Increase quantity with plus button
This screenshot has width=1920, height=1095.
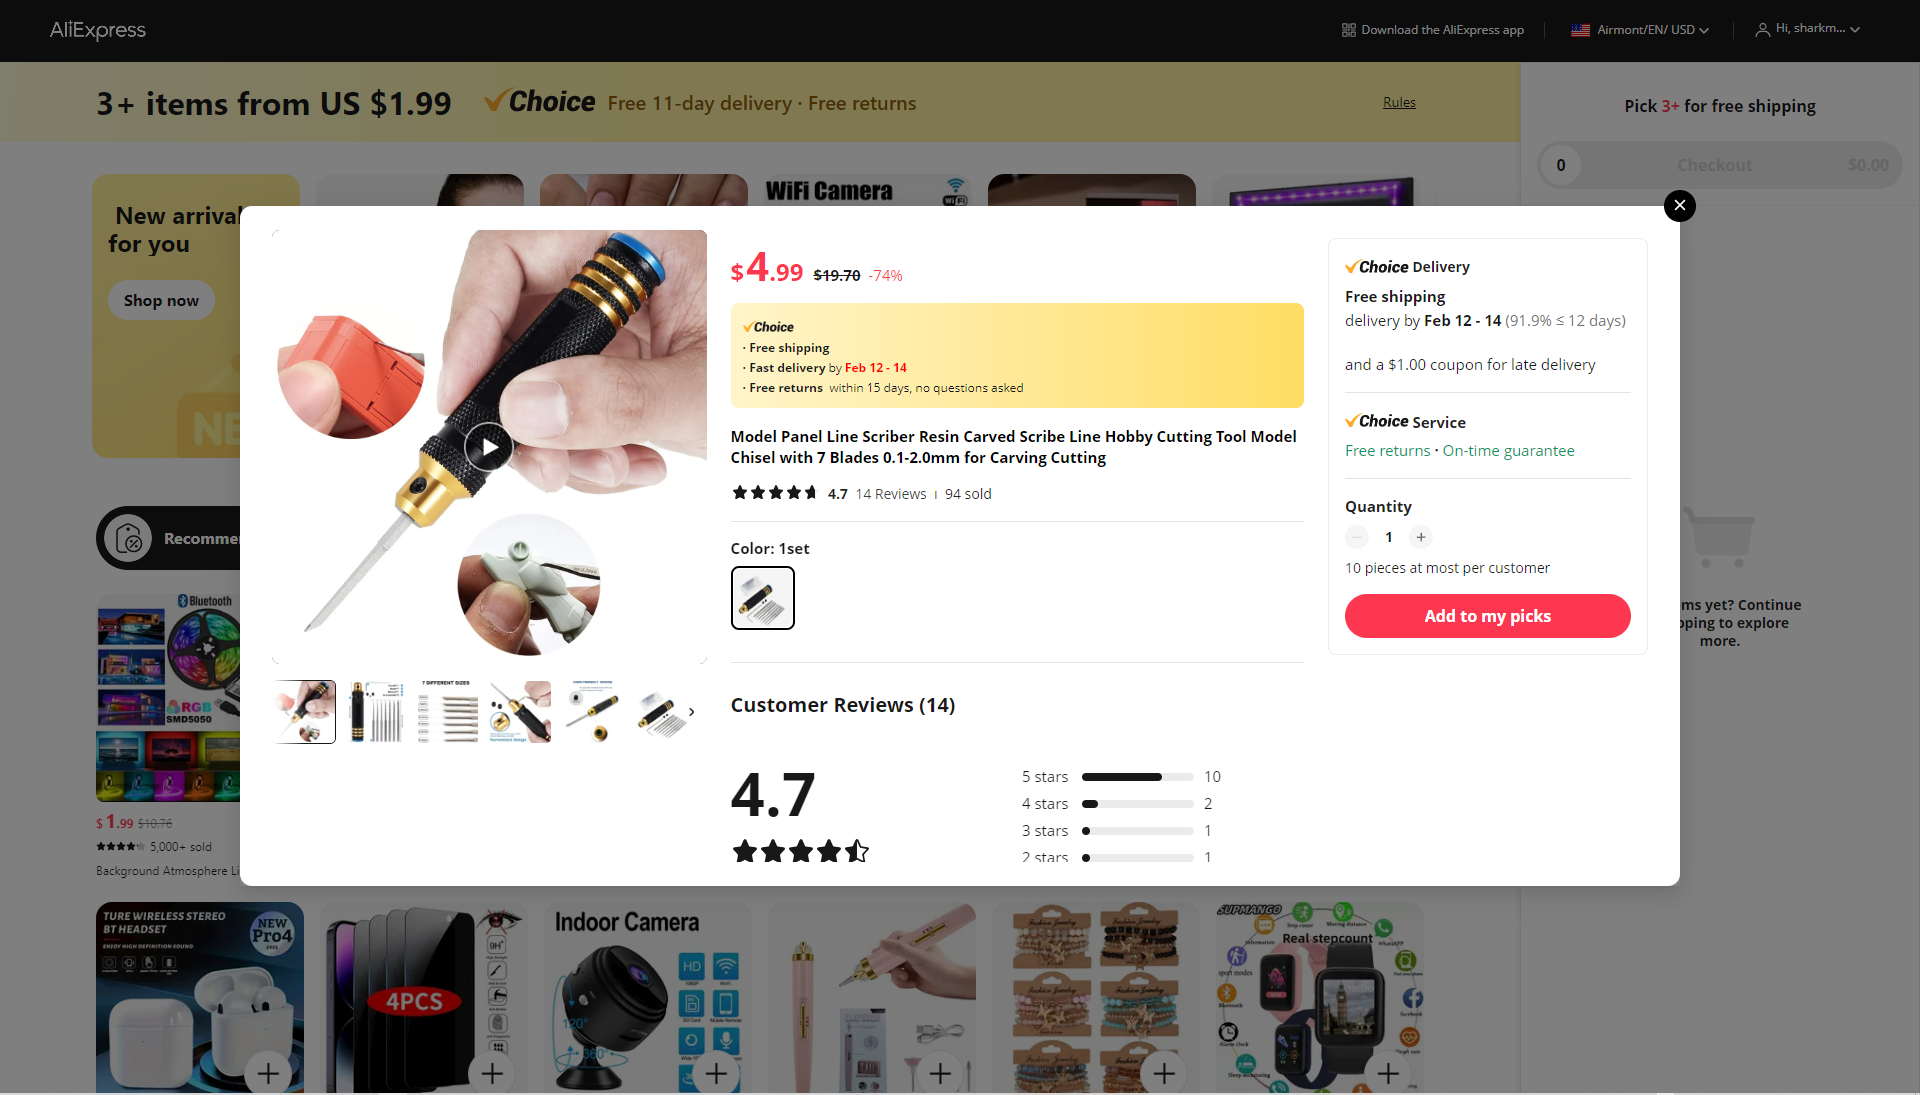point(1421,537)
